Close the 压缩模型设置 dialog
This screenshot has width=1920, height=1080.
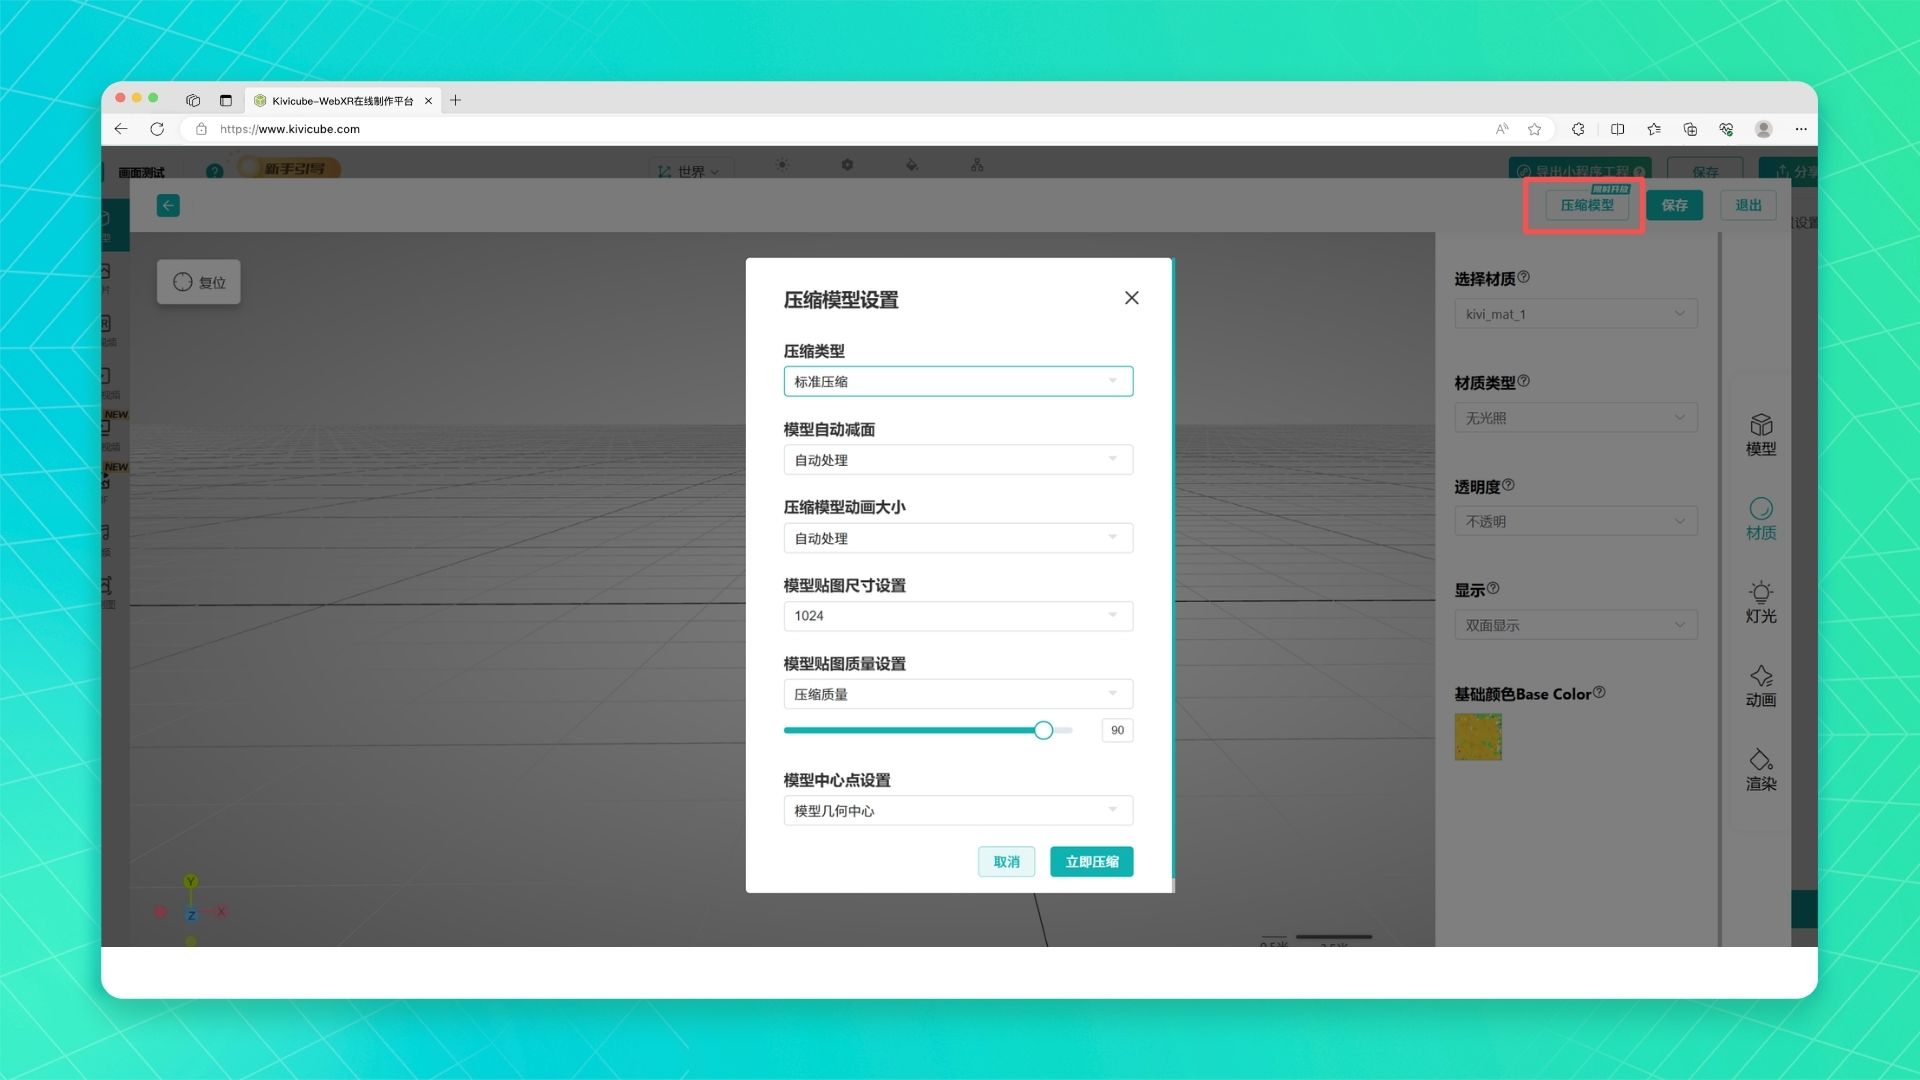pos(1131,298)
